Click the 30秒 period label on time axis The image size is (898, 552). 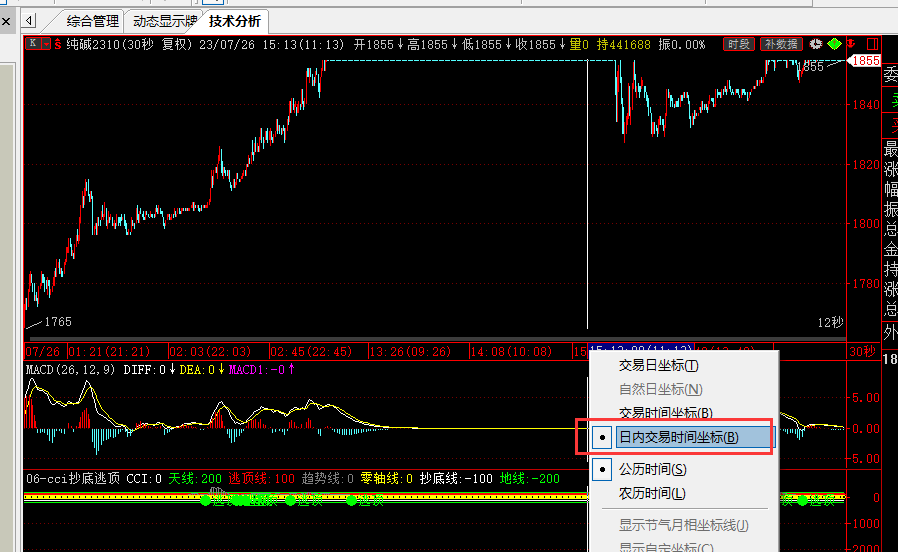[x=862, y=352]
